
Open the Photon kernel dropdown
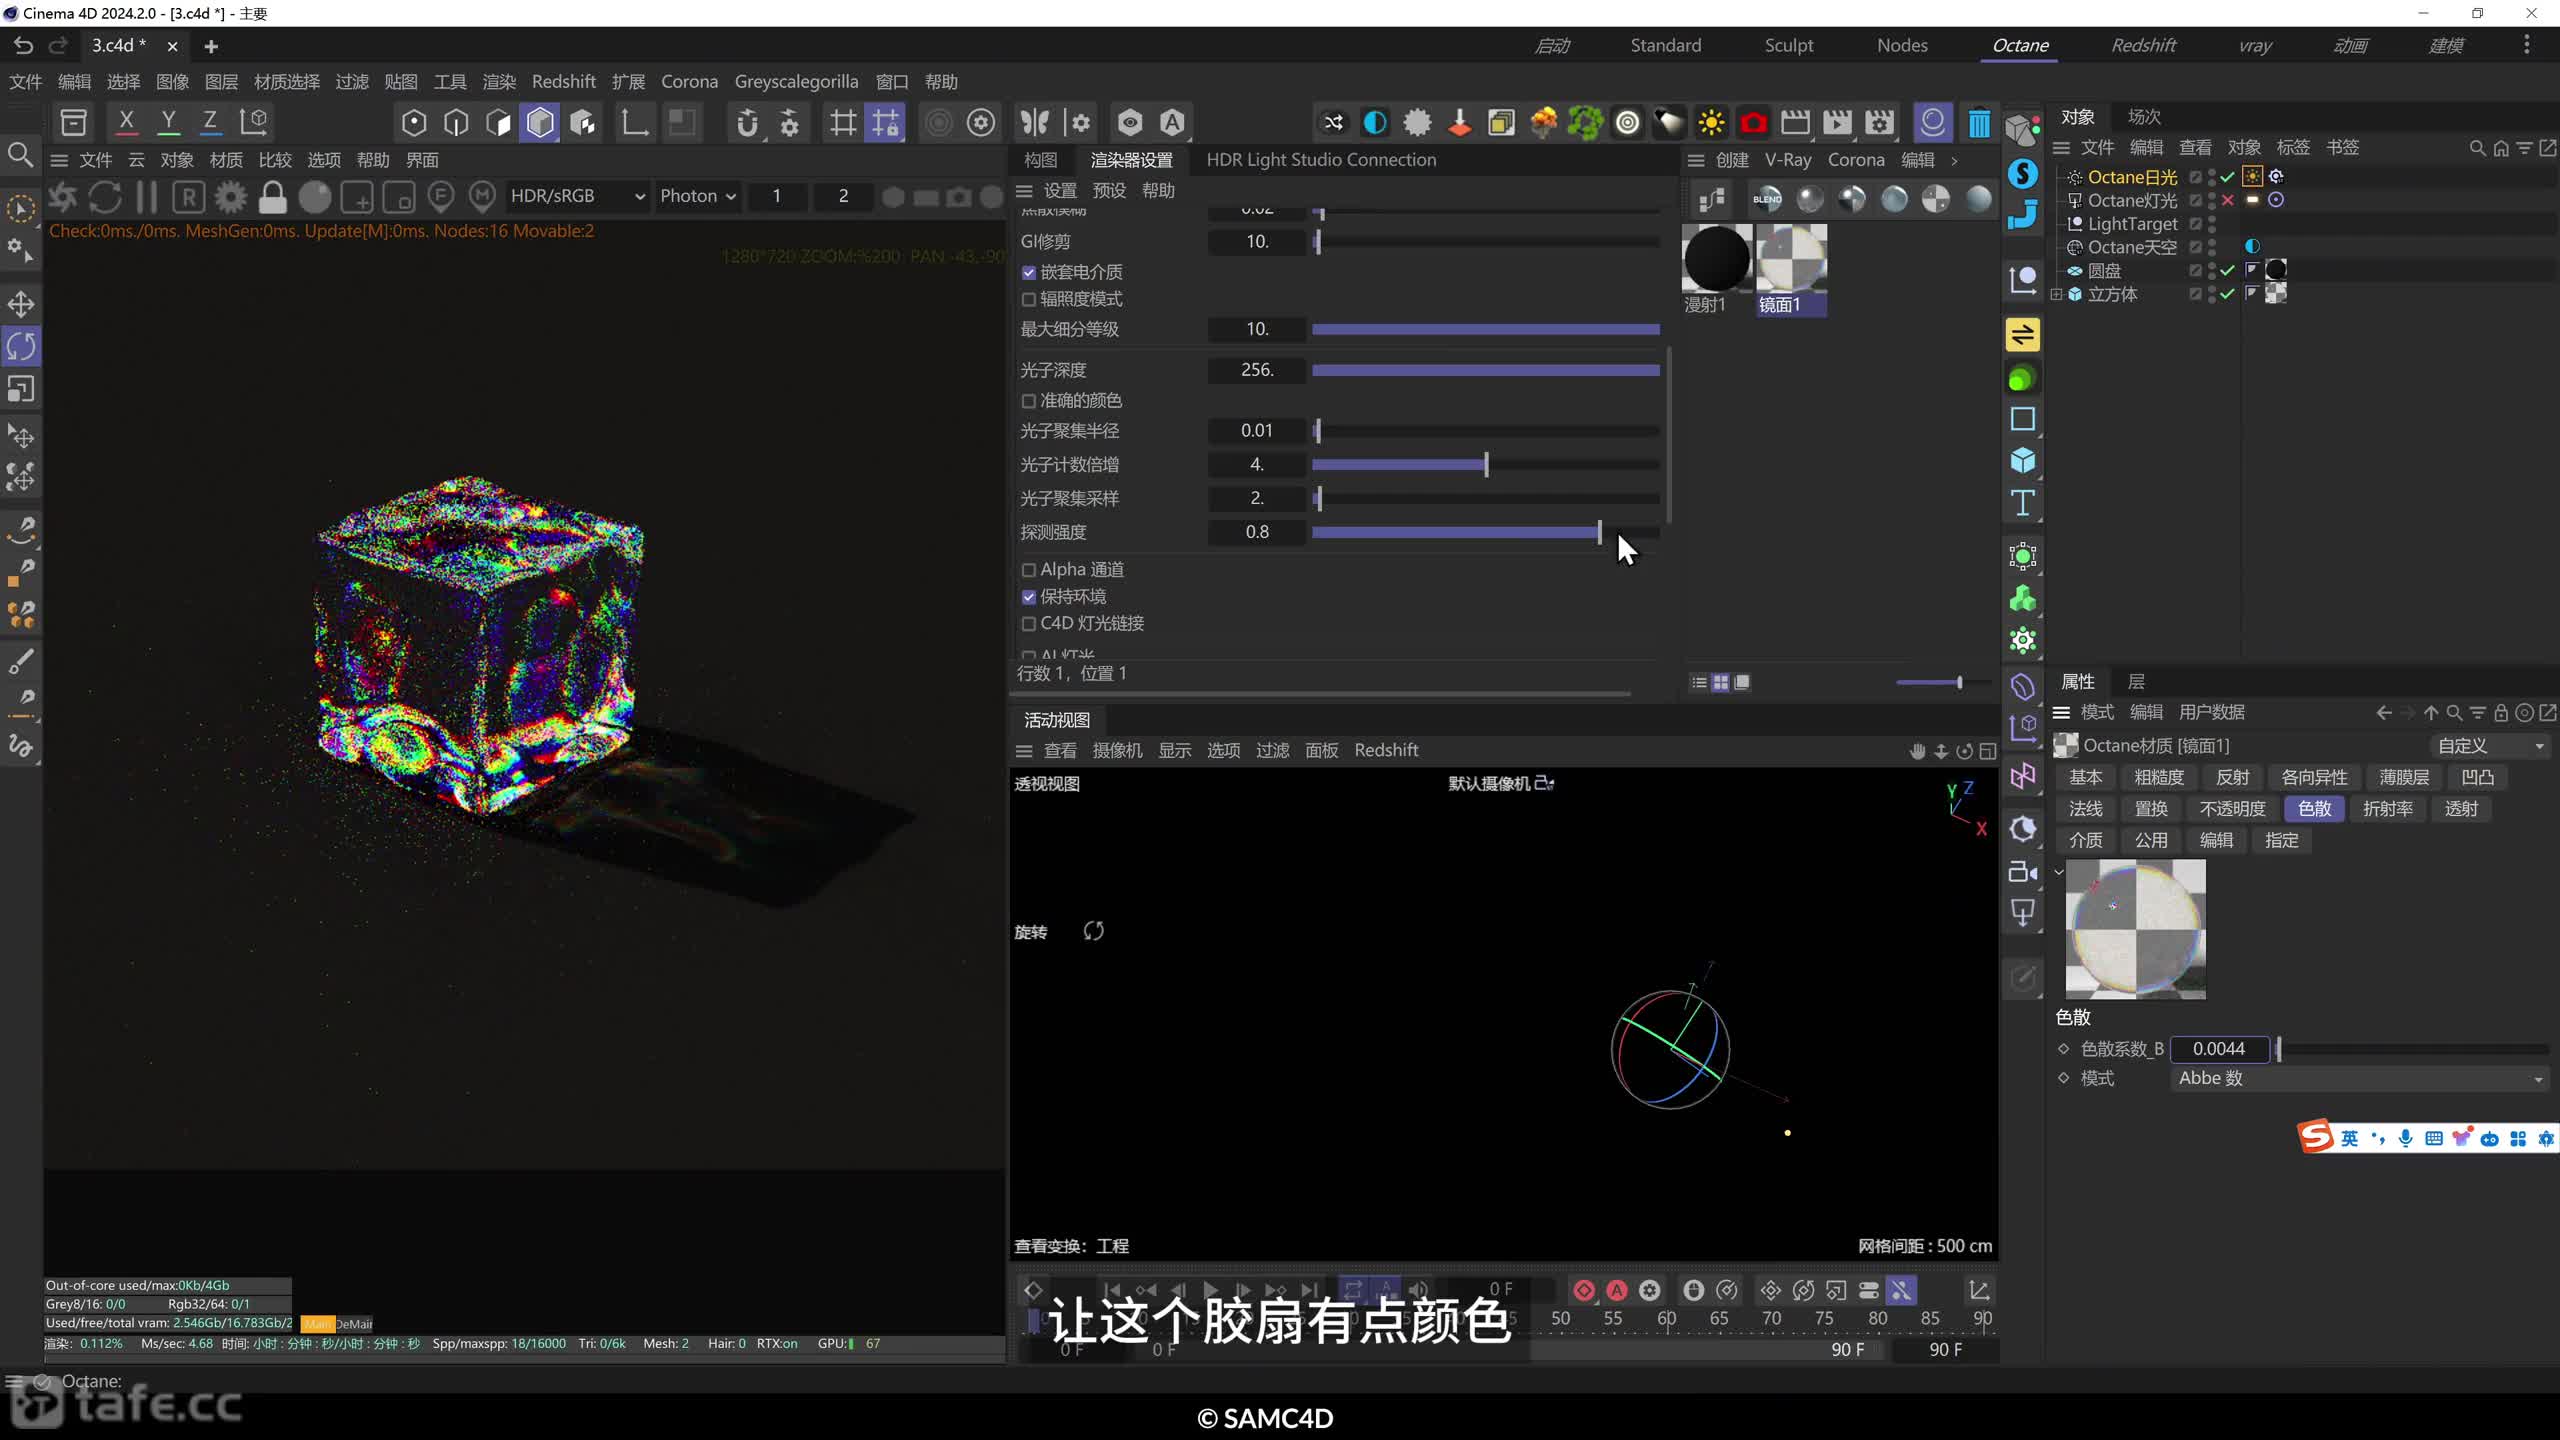[697, 196]
